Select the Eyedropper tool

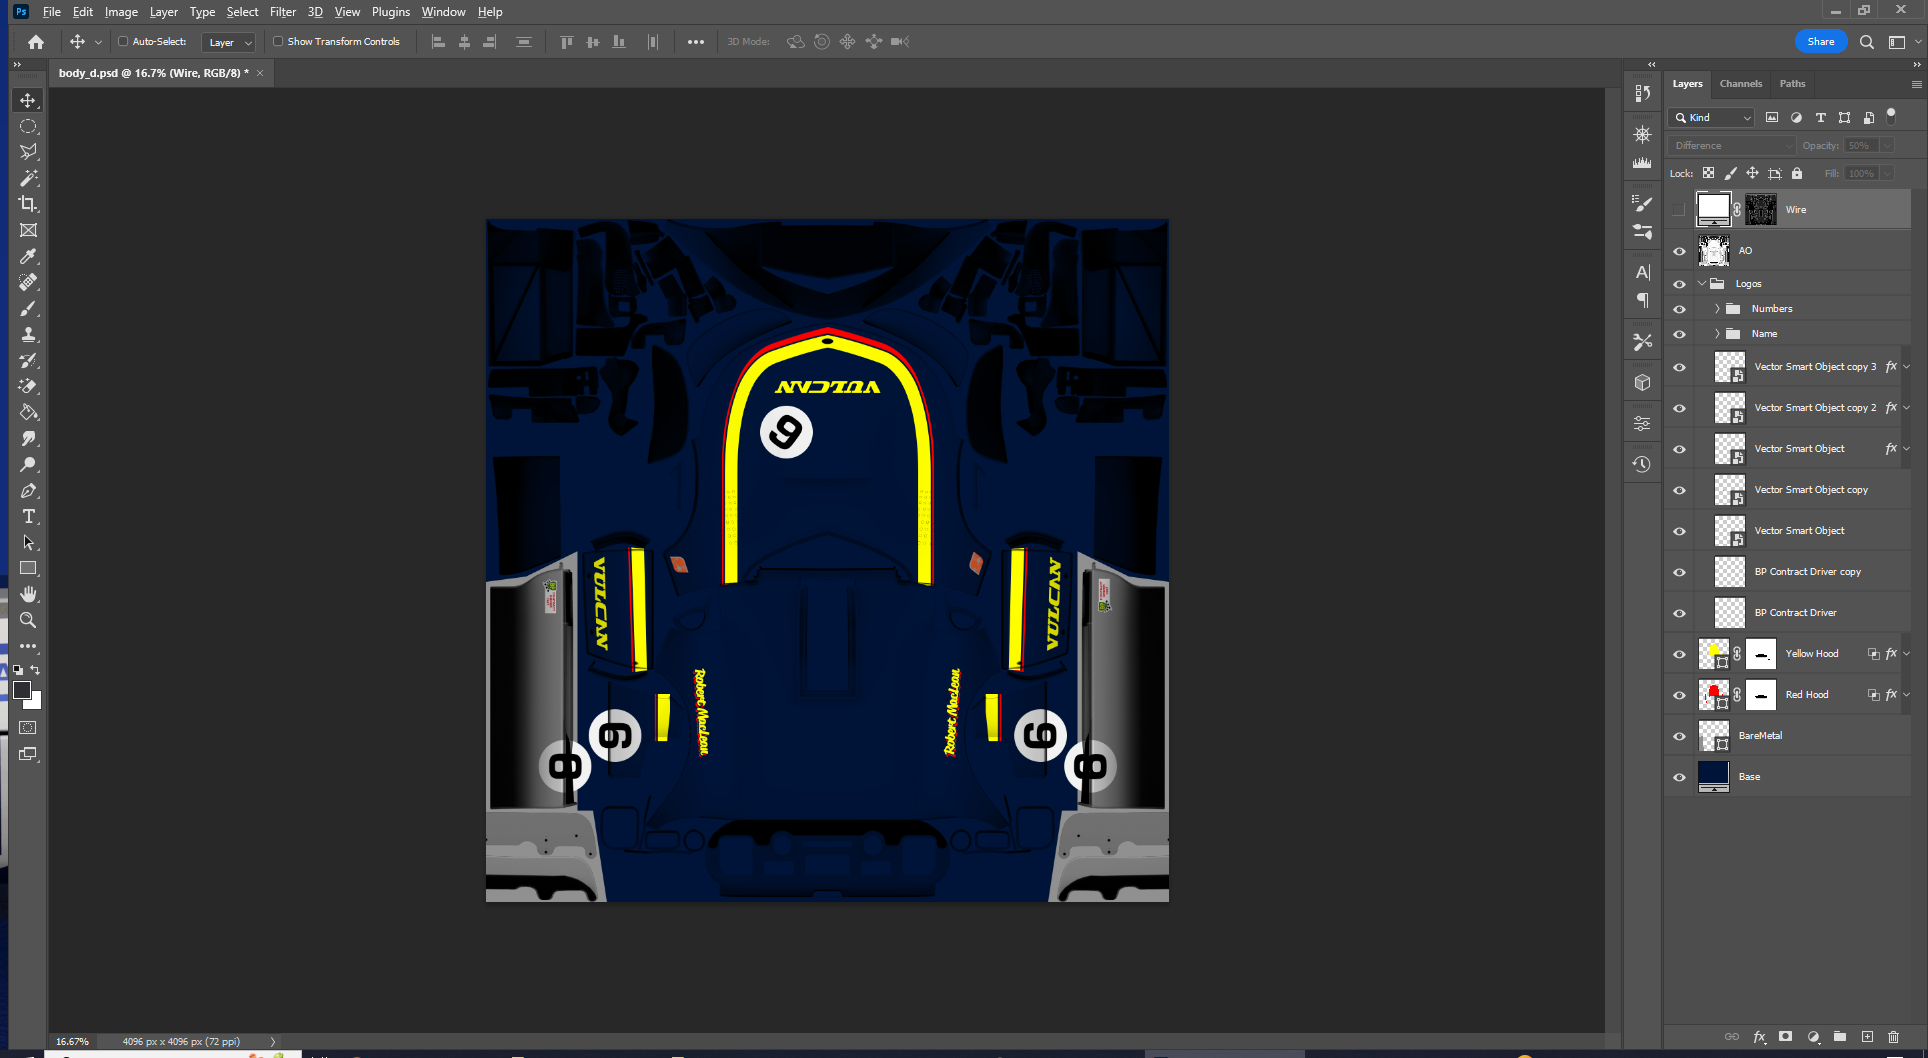(28, 256)
